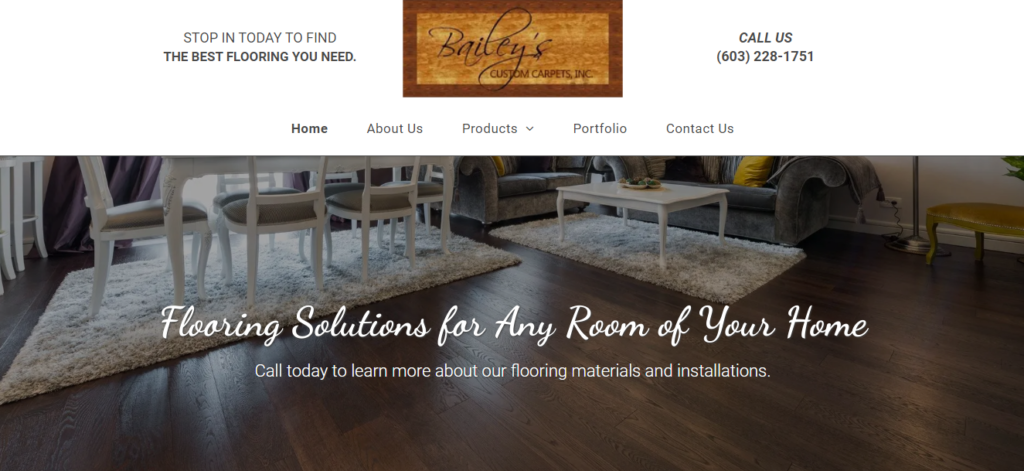The height and width of the screenshot is (471, 1024).
Task: Click 'The best flooring you need' tagline
Action: coord(260,57)
